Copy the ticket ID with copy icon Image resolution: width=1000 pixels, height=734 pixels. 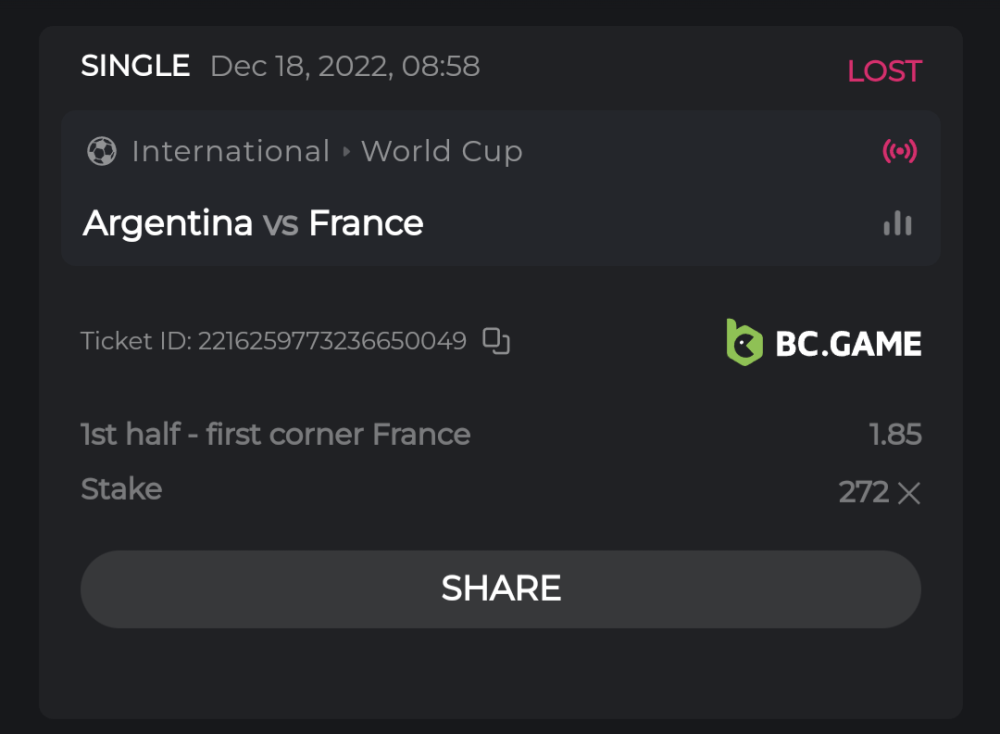[x=496, y=341]
